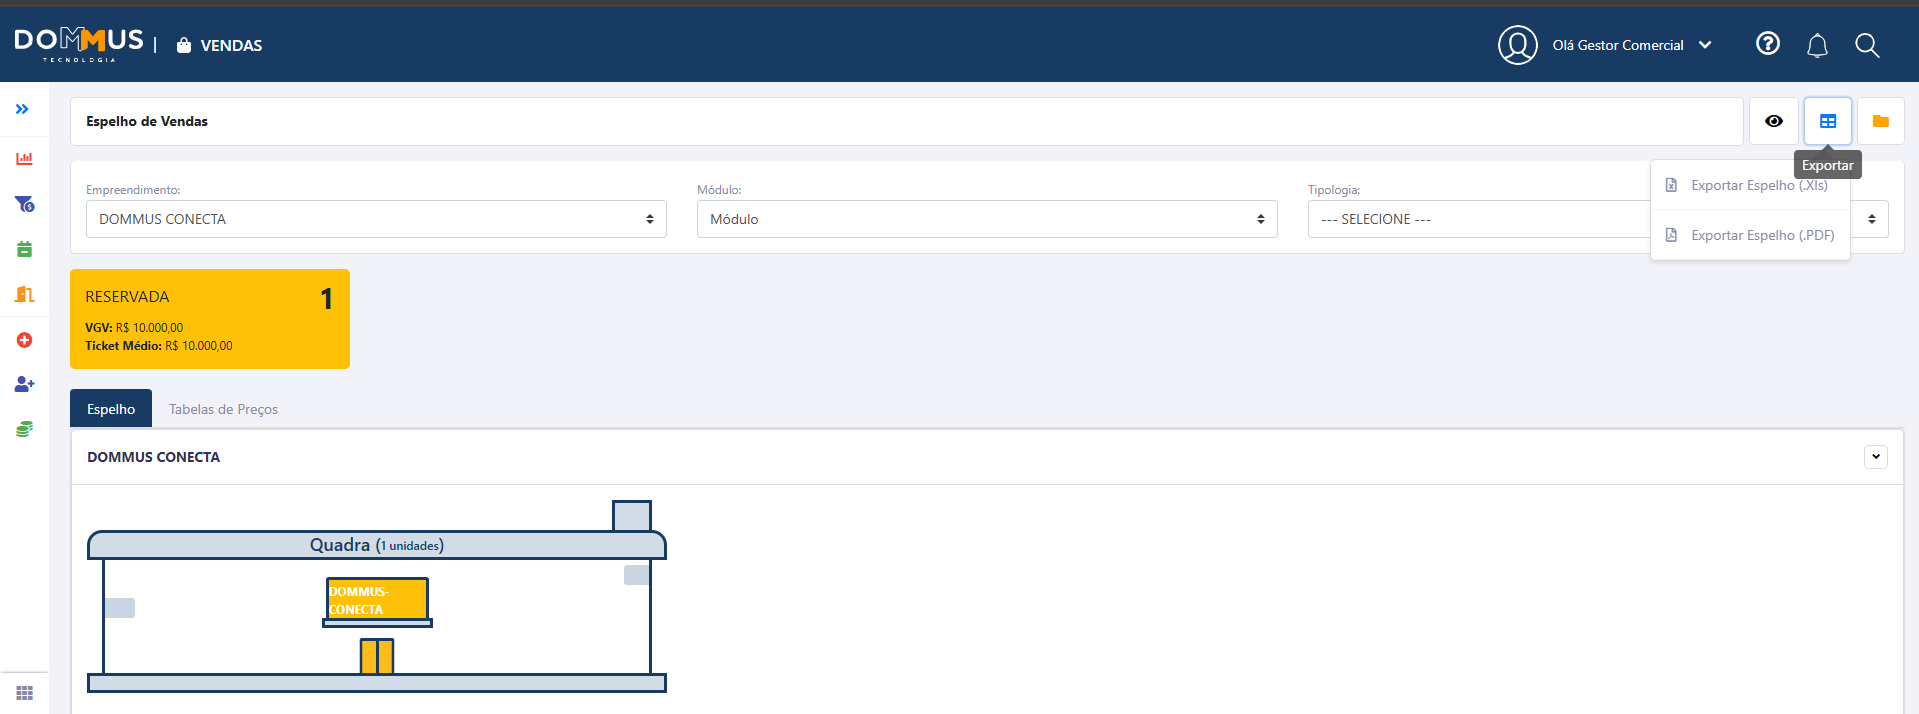Choose Exportar Espelho (.PDF) menu option
This screenshot has width=1919, height=714.
click(x=1761, y=235)
